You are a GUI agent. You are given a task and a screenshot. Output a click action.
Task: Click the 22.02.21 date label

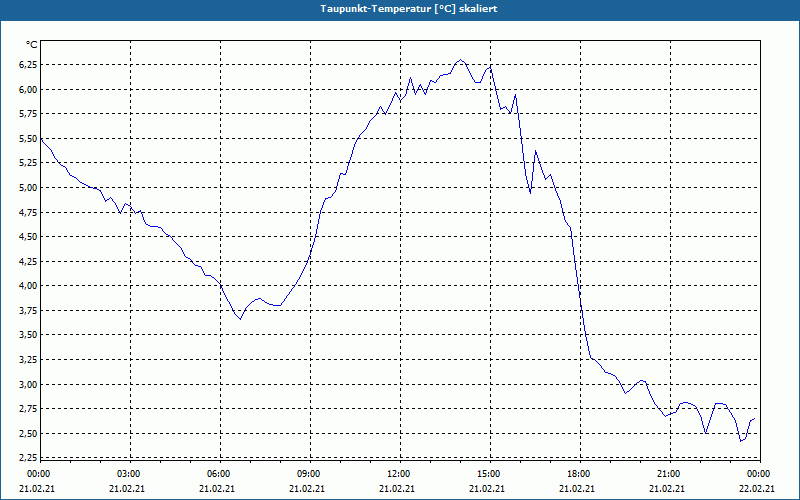click(757, 489)
